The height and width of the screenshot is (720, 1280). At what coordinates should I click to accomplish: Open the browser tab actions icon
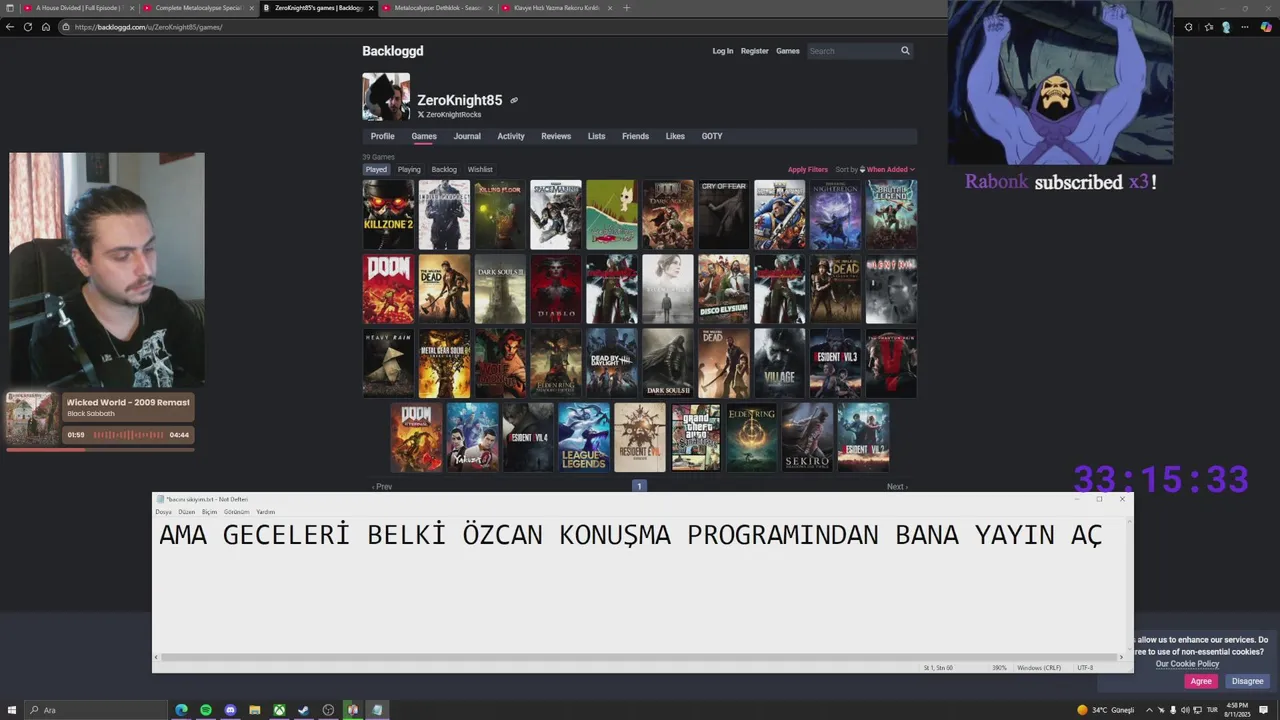(10, 8)
